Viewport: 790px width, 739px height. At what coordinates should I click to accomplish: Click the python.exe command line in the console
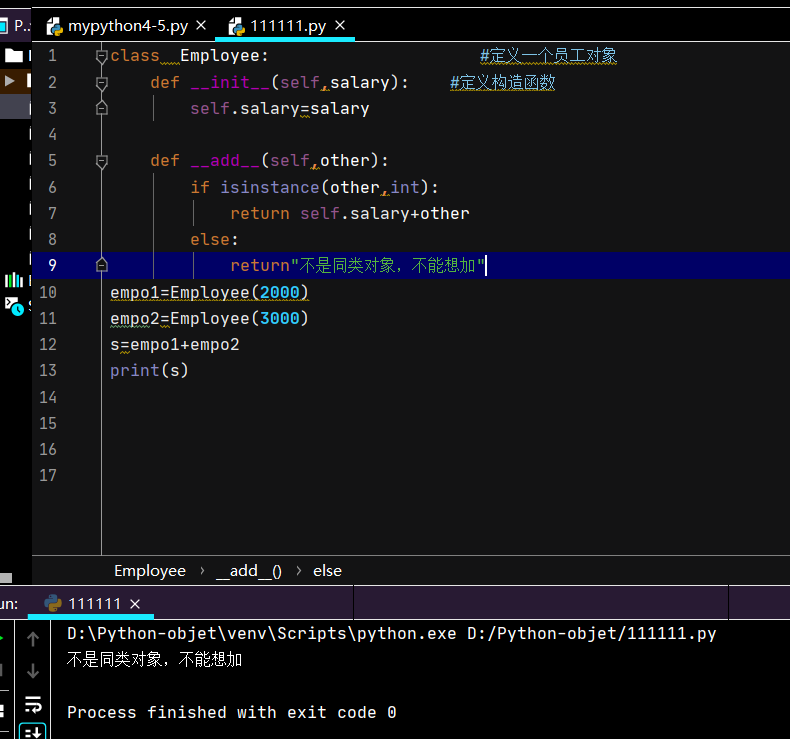coord(391,634)
